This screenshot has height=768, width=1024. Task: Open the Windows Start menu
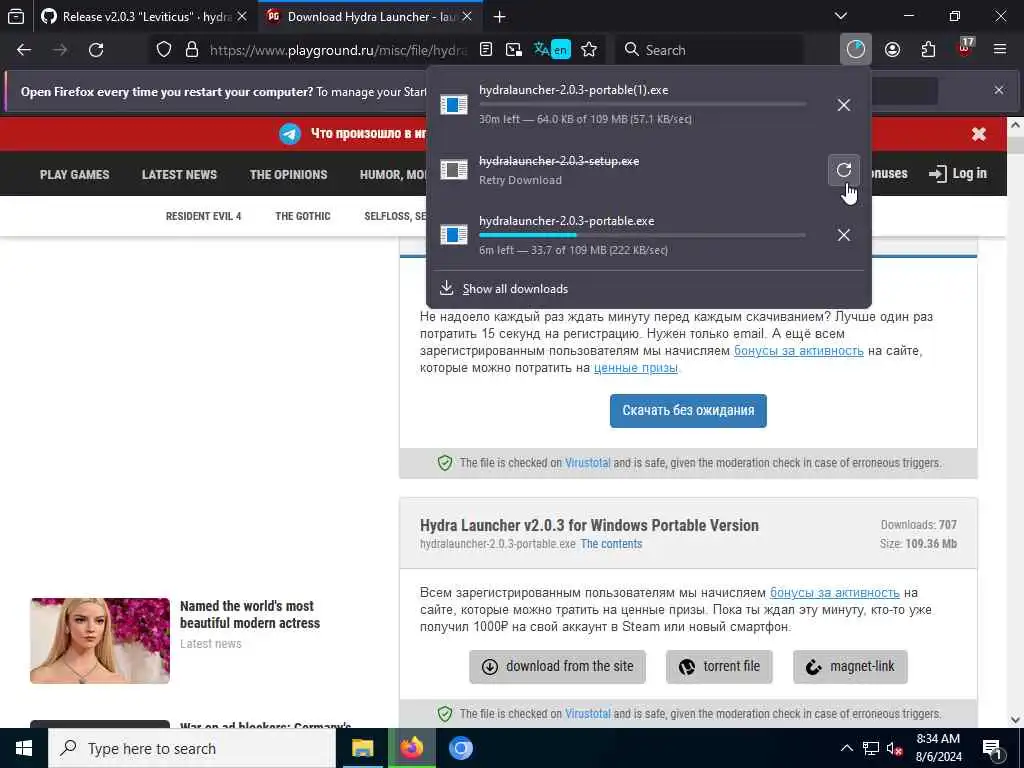(x=24, y=748)
